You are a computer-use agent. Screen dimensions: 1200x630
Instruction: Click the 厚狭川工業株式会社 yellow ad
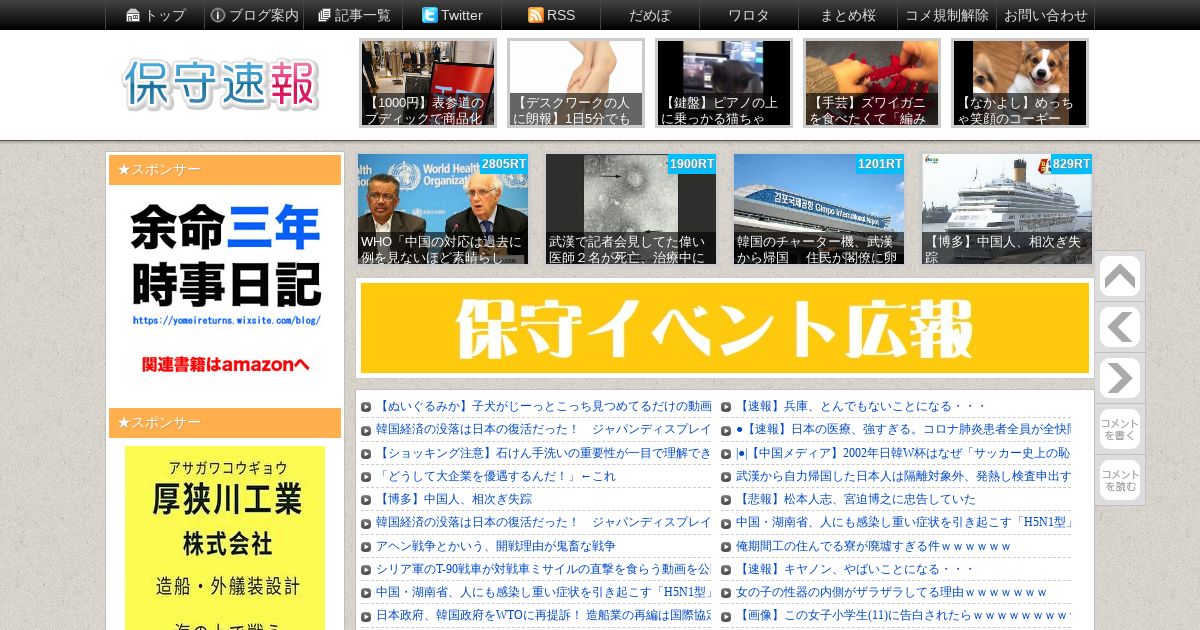coord(225,538)
